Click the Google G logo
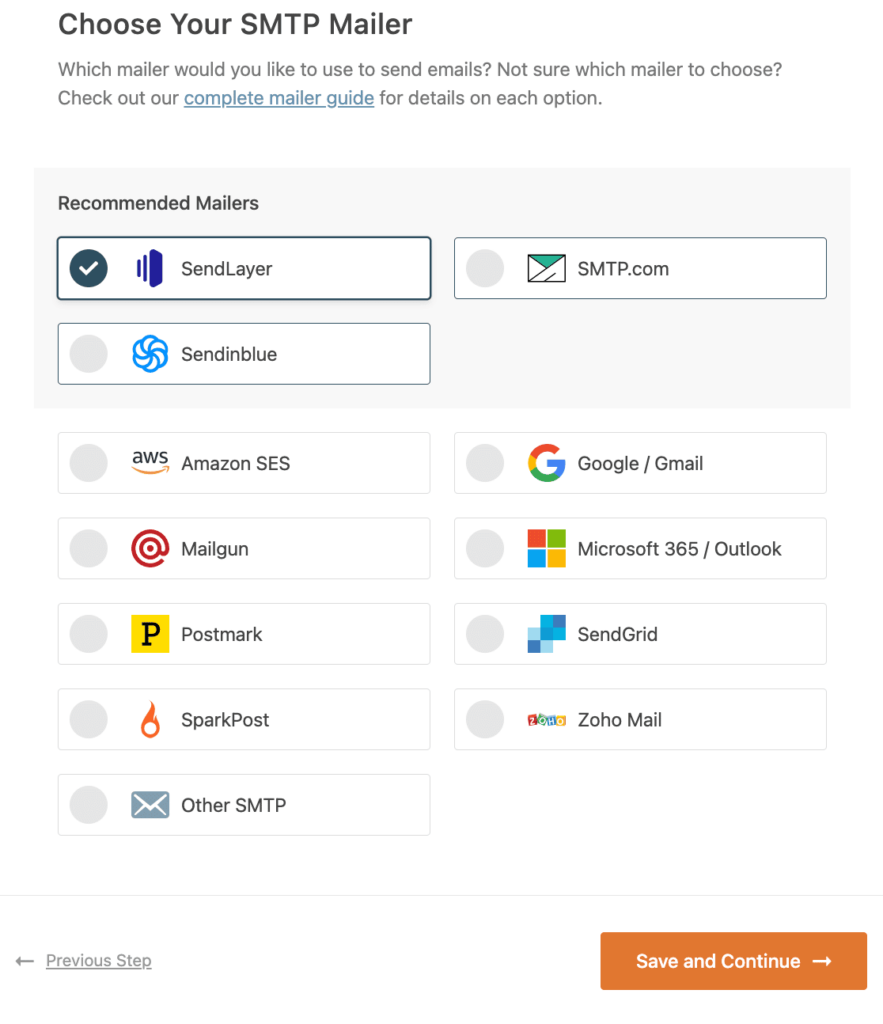The image size is (883, 1024). tap(546, 463)
